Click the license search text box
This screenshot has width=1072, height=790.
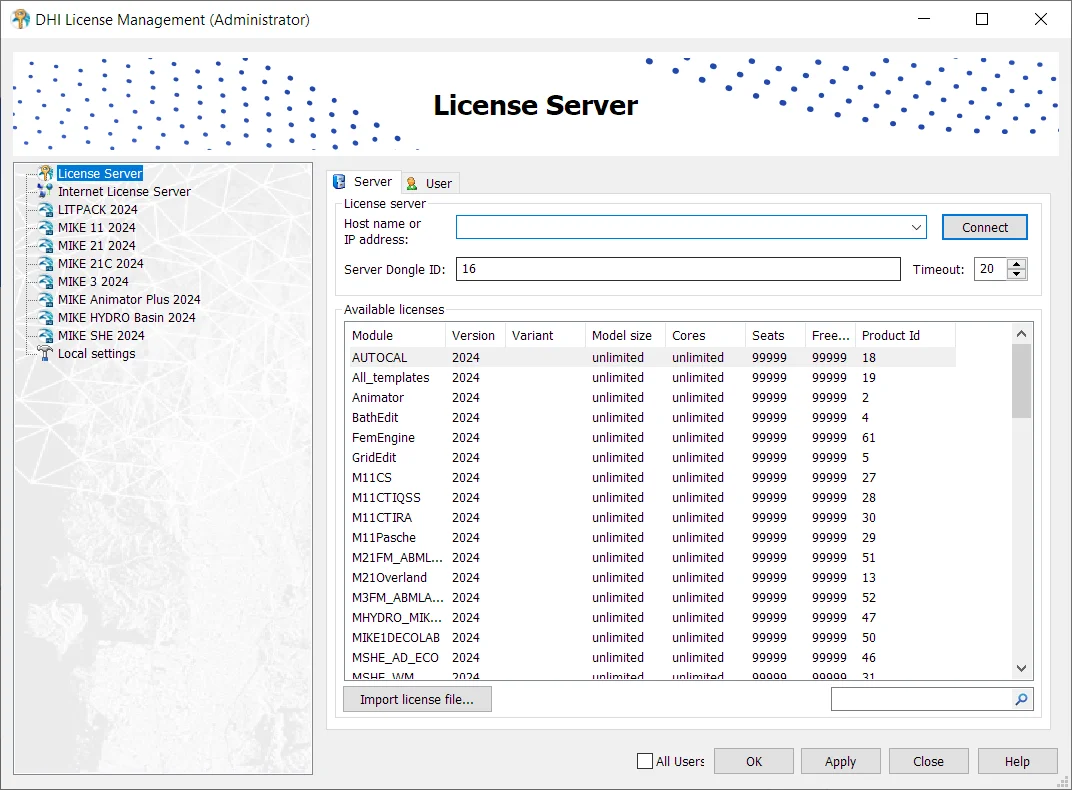(x=922, y=699)
